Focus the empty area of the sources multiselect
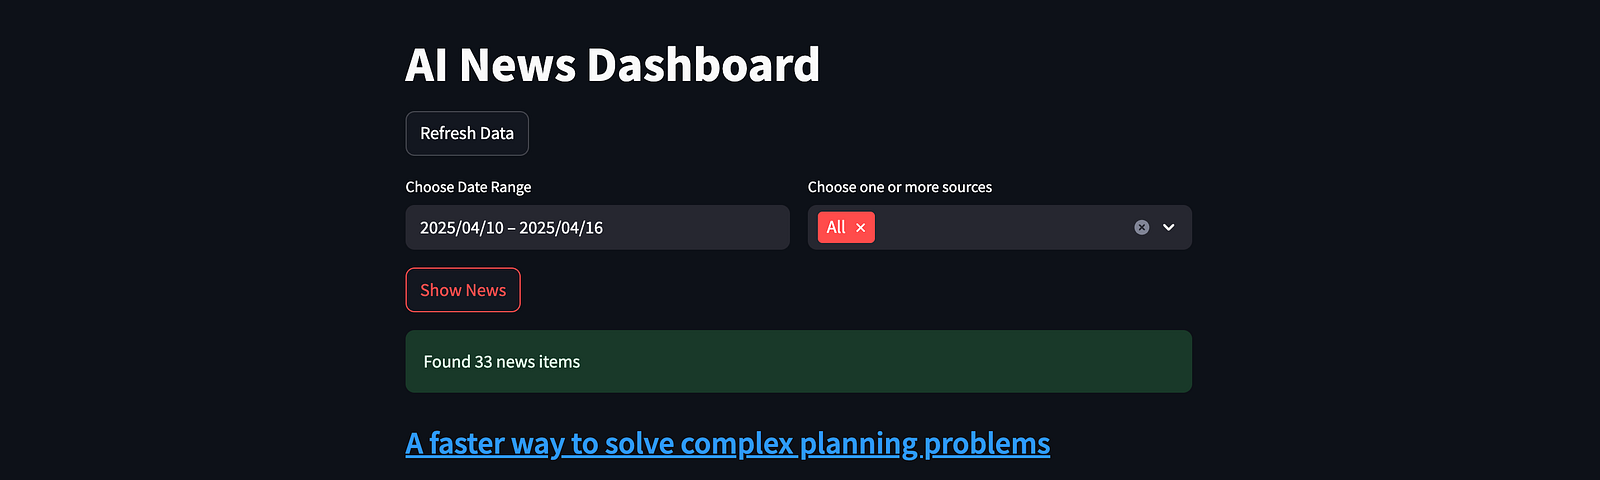The image size is (1600, 480). coord(1000,228)
